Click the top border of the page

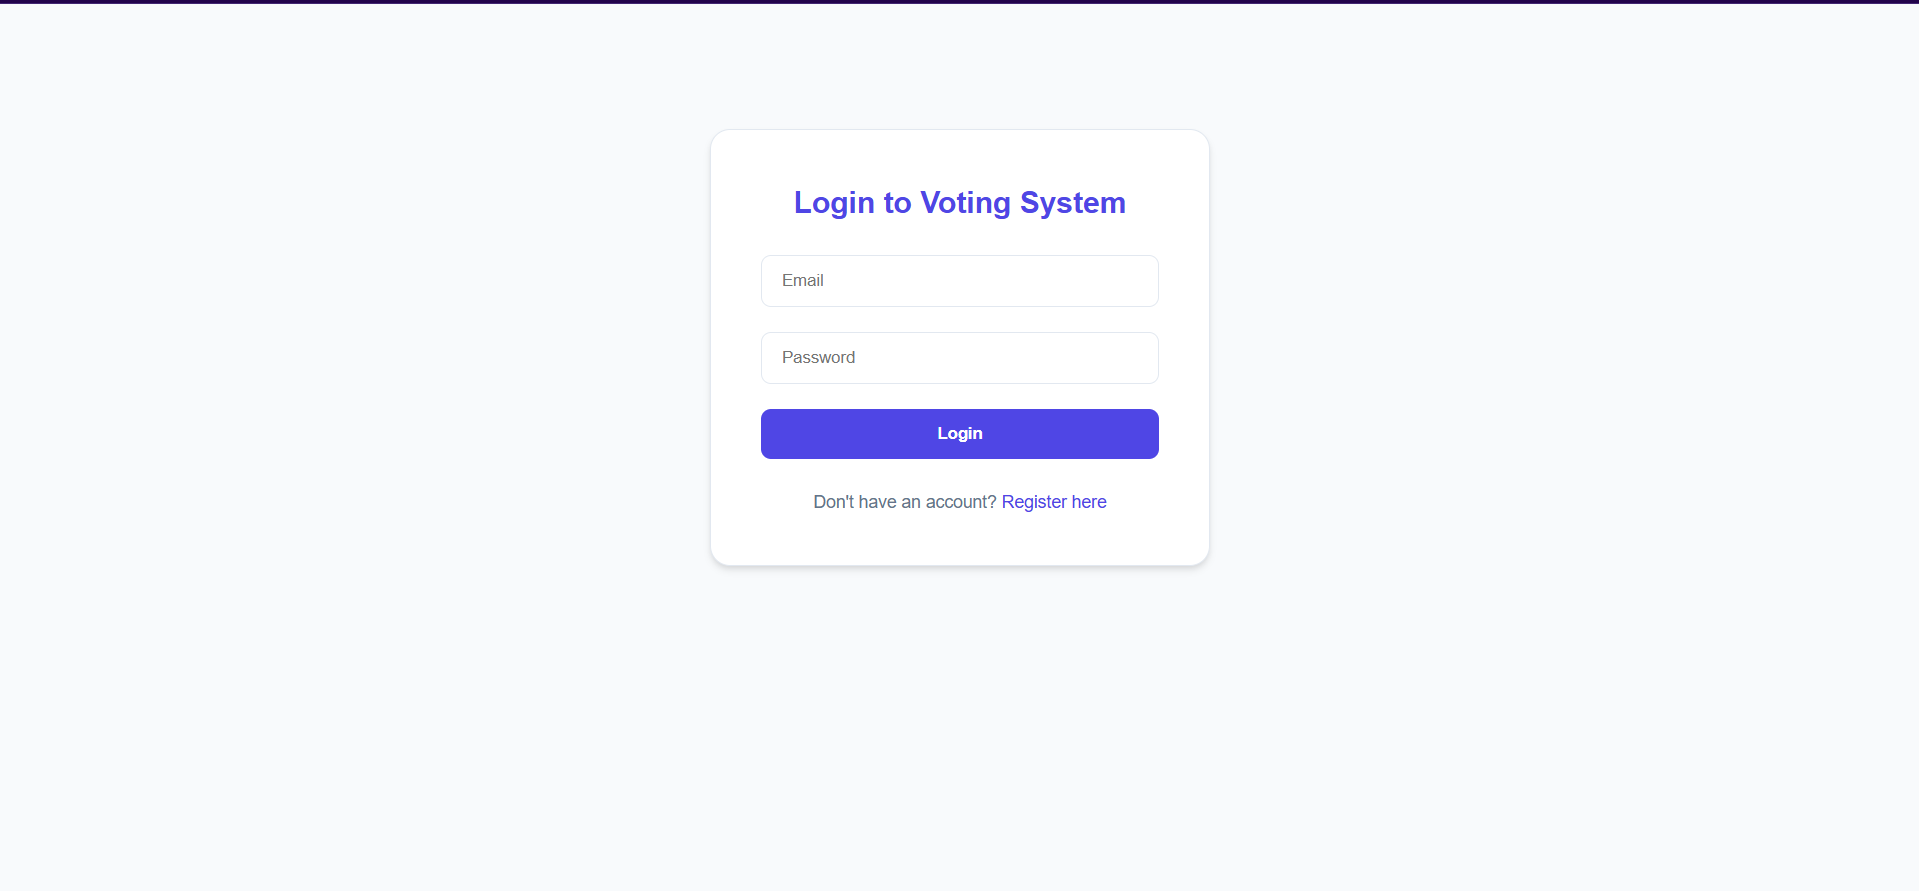(959, 3)
